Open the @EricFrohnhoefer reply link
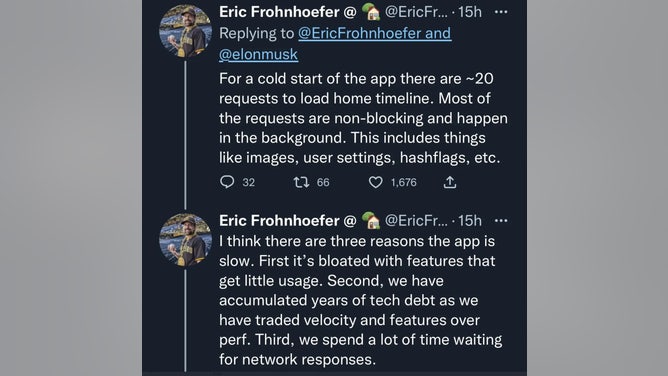The height and width of the screenshot is (376, 668). pos(374,33)
